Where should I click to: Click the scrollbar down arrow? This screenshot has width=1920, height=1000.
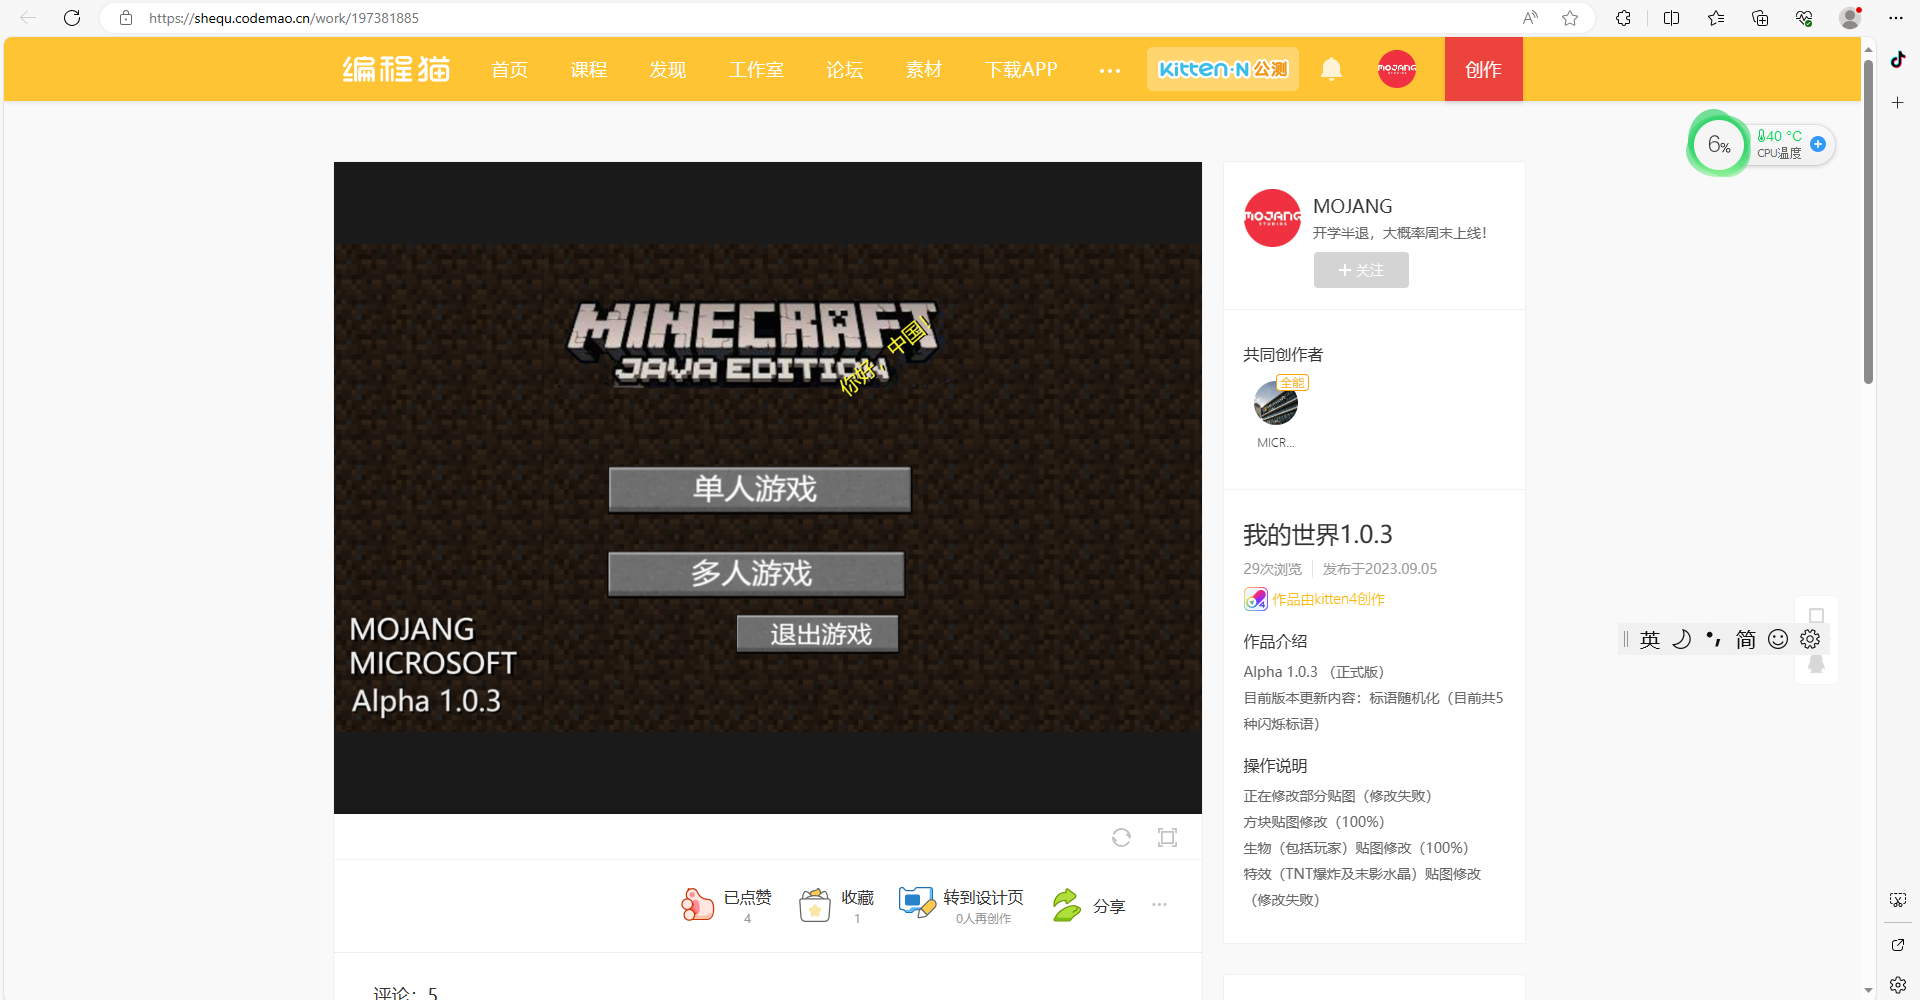[1868, 990]
